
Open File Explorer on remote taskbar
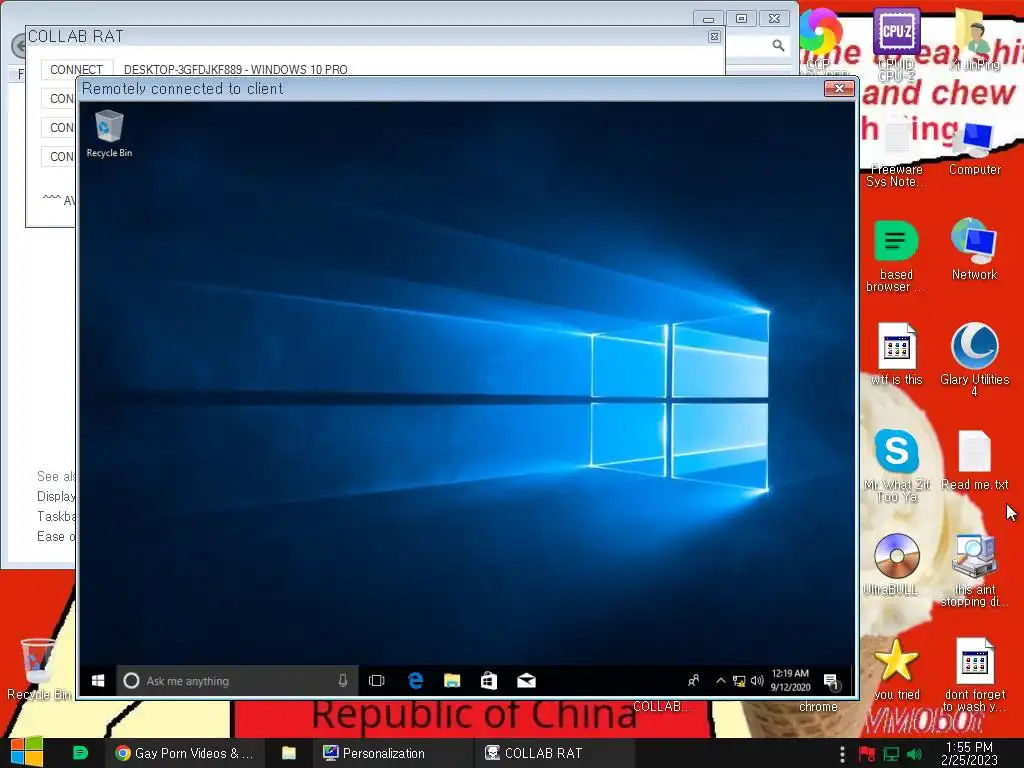pyautogui.click(x=452, y=681)
